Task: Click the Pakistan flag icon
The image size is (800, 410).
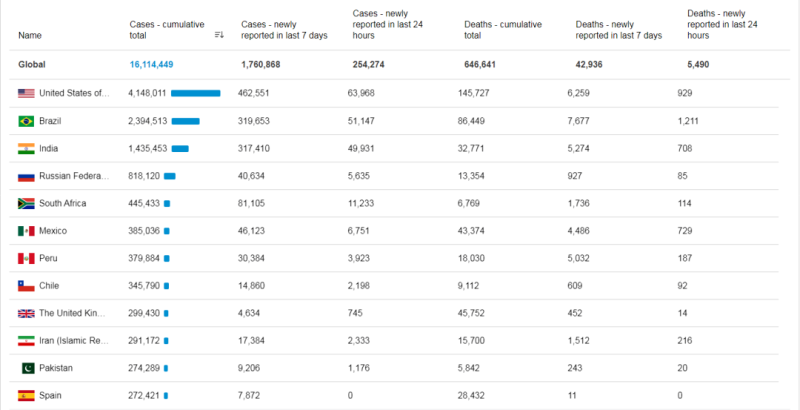Action: click(x=27, y=369)
